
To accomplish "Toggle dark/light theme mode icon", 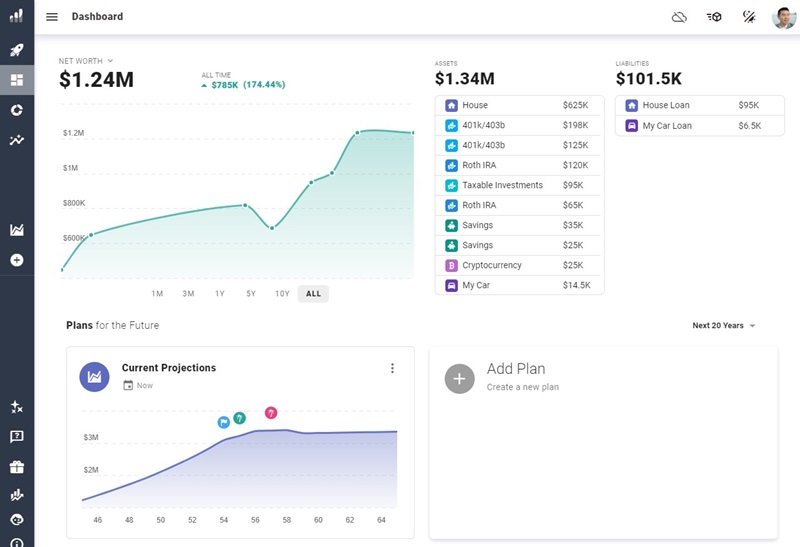I will pos(748,17).
